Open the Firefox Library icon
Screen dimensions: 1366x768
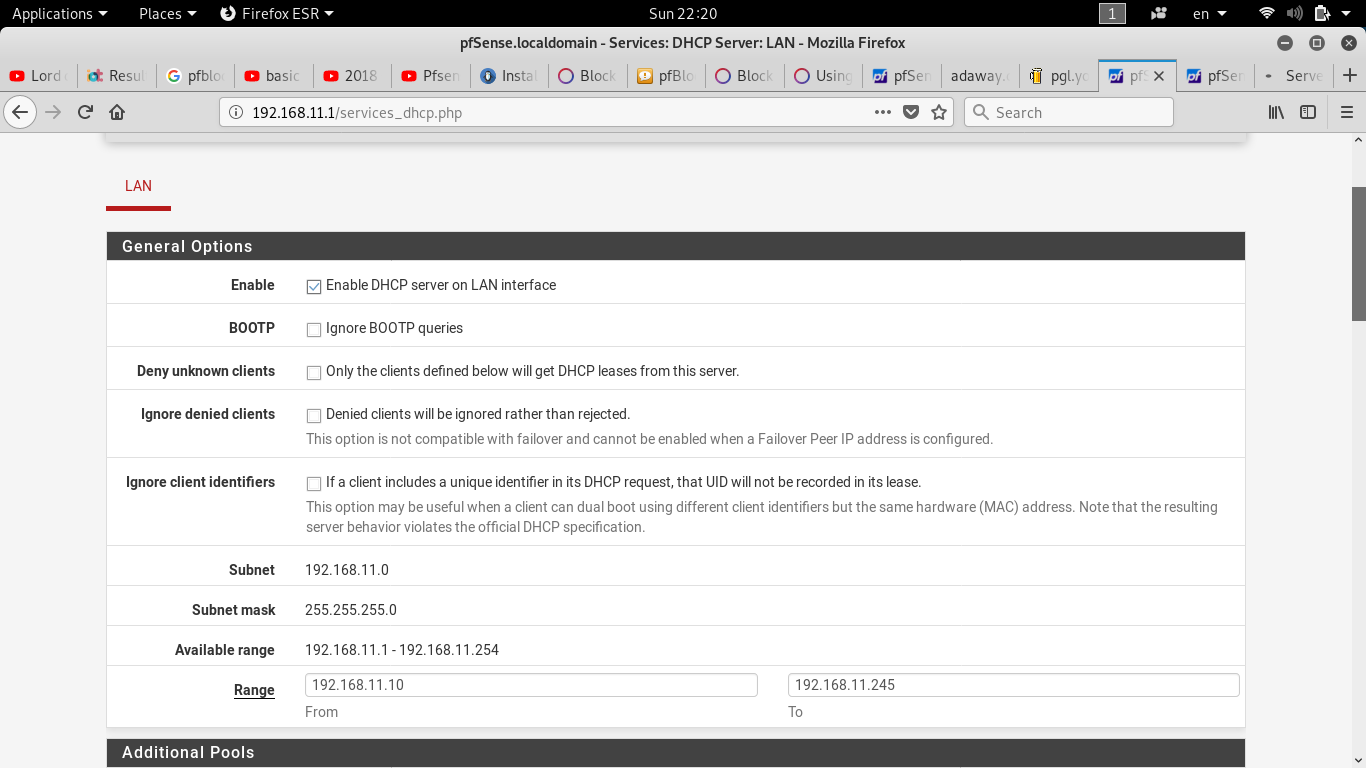(1276, 112)
